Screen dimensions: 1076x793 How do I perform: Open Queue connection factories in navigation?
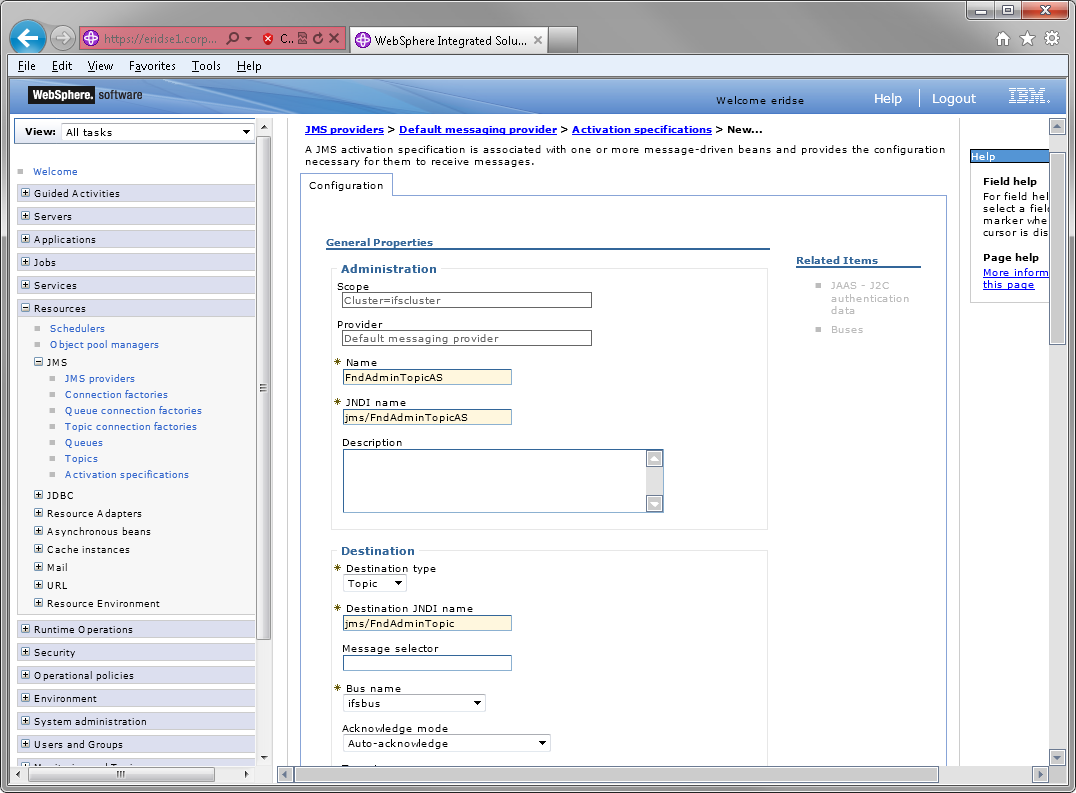pyautogui.click(x=133, y=410)
